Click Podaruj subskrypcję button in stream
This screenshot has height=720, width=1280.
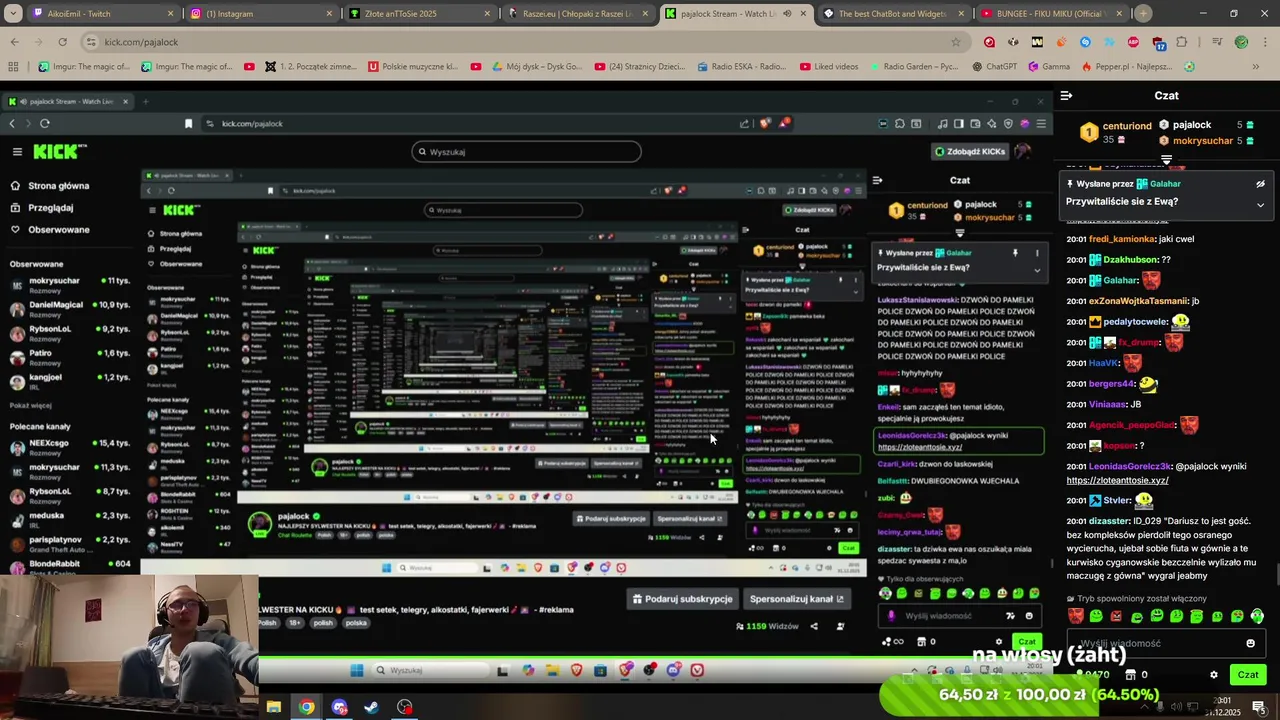pos(682,599)
